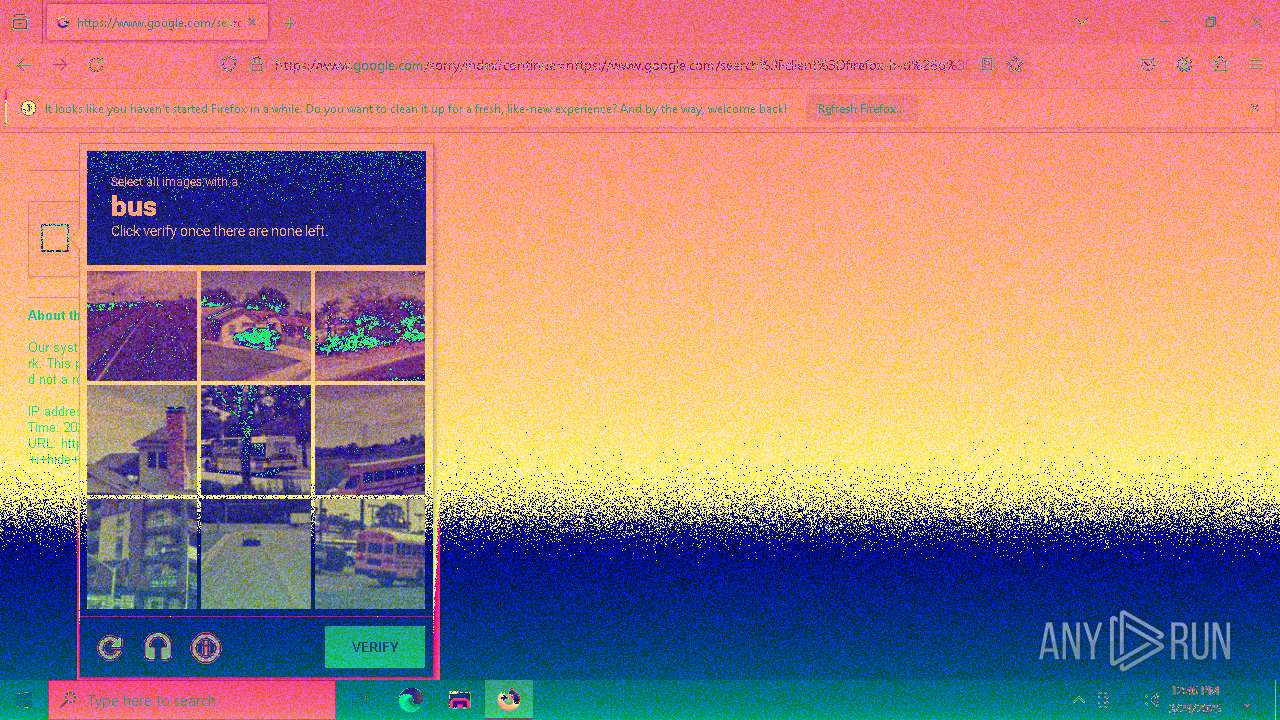This screenshot has width=1280, height=720.
Task: Save page to Pocket
Action: click(x=1148, y=64)
